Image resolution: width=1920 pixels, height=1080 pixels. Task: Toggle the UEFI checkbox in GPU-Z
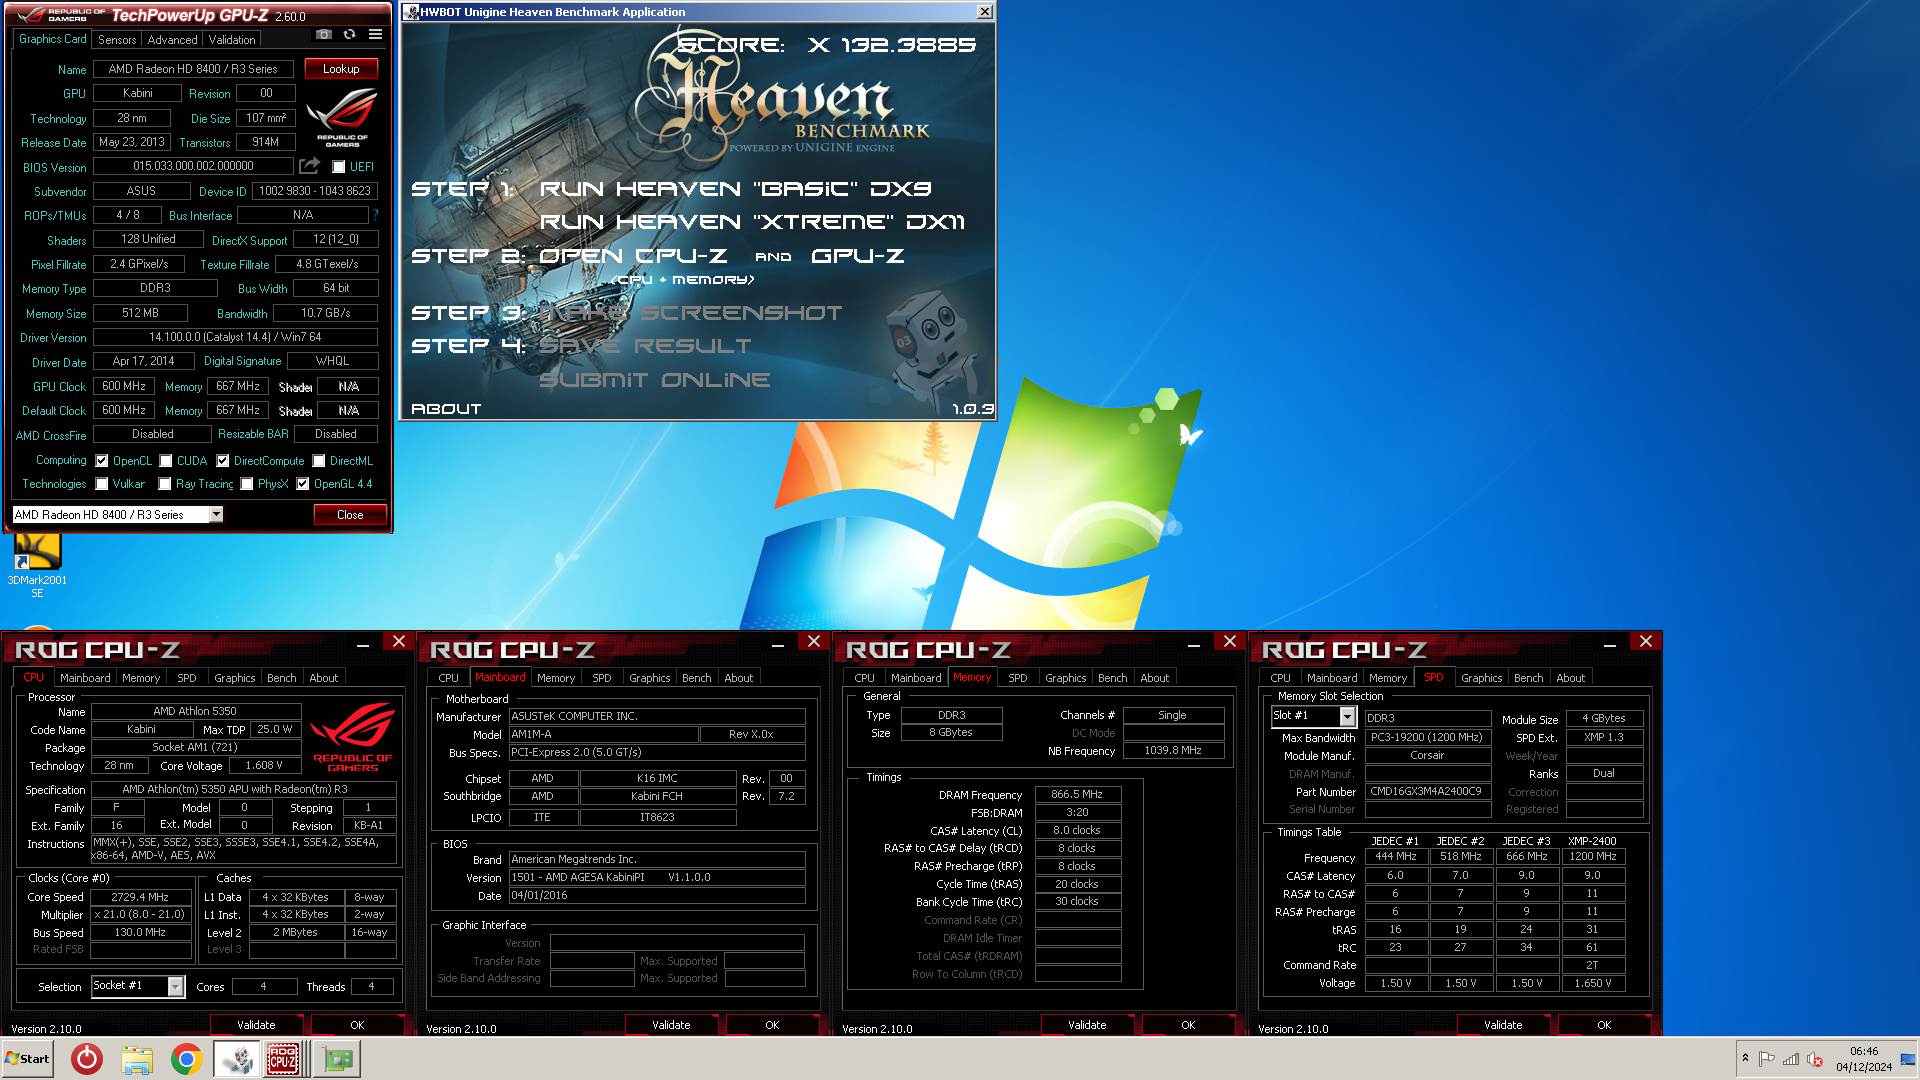point(339,167)
